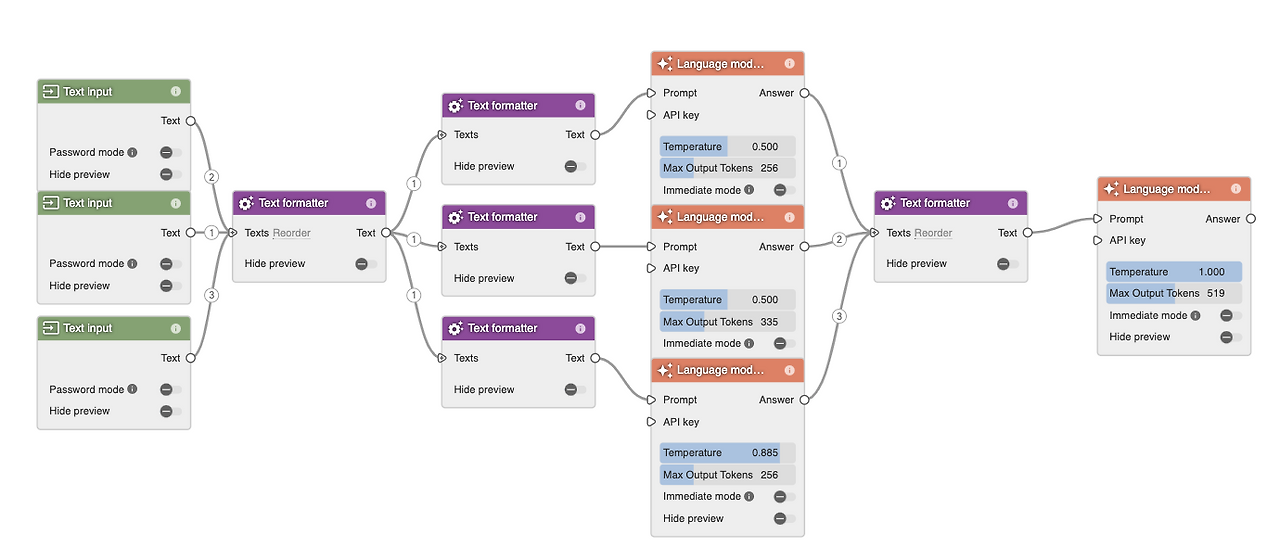Click the Answer output port on the rightmost Language model
This screenshot has height=560, width=1280.
(x=1251, y=219)
